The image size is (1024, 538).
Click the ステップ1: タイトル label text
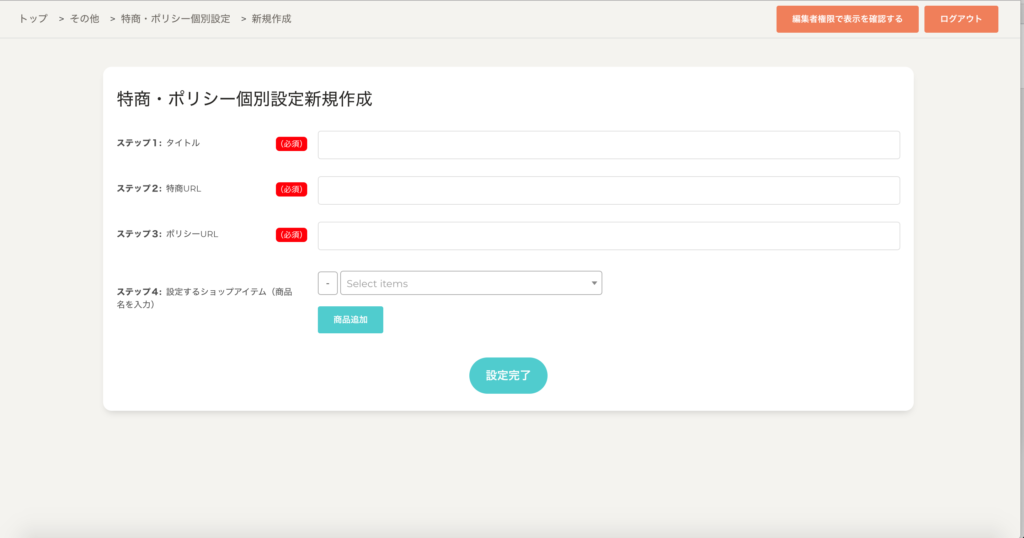(x=158, y=143)
